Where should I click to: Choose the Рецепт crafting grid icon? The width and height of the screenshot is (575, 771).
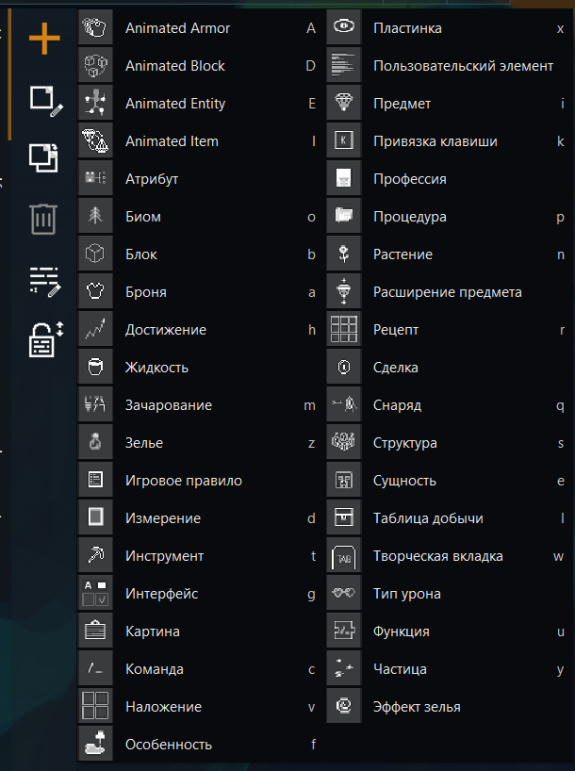[343, 329]
